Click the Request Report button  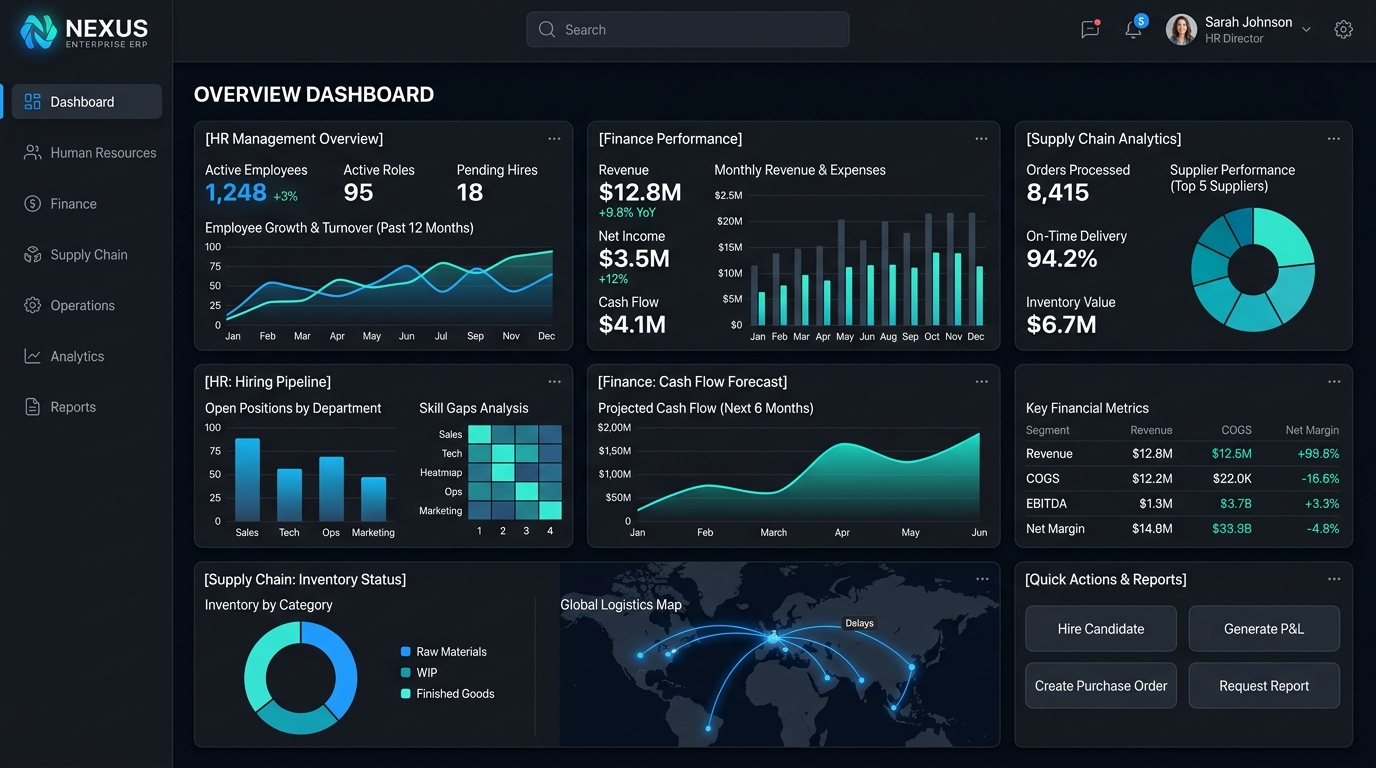(1264, 686)
